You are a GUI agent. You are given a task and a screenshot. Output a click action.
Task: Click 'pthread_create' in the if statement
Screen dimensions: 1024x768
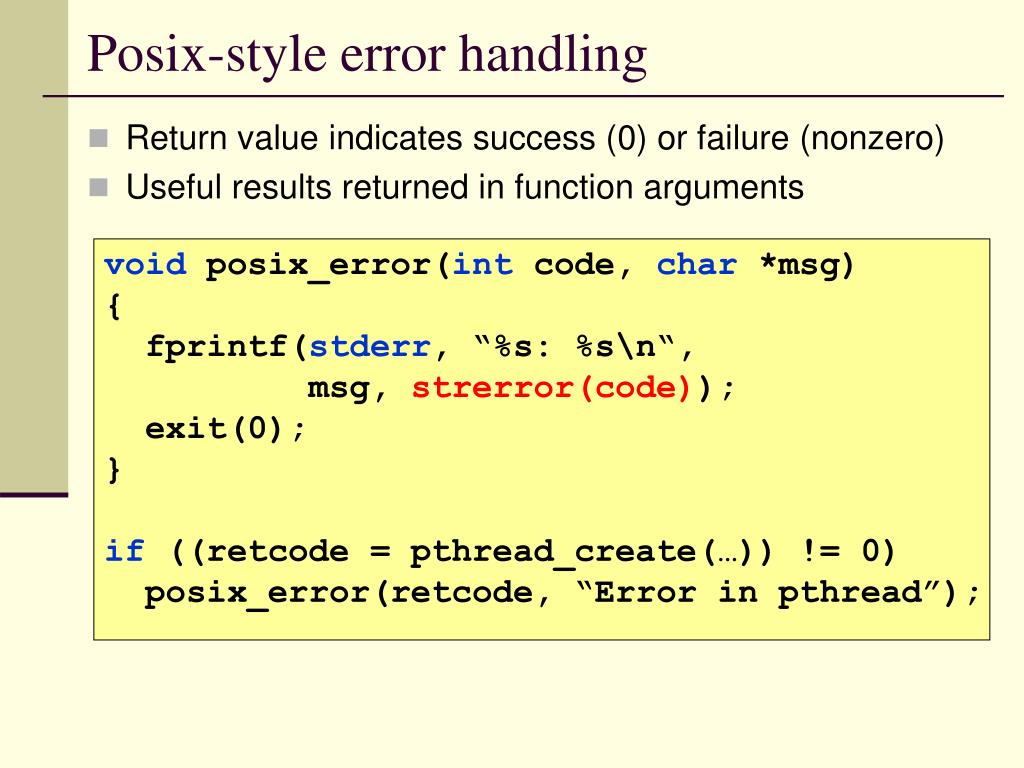pos(552,553)
